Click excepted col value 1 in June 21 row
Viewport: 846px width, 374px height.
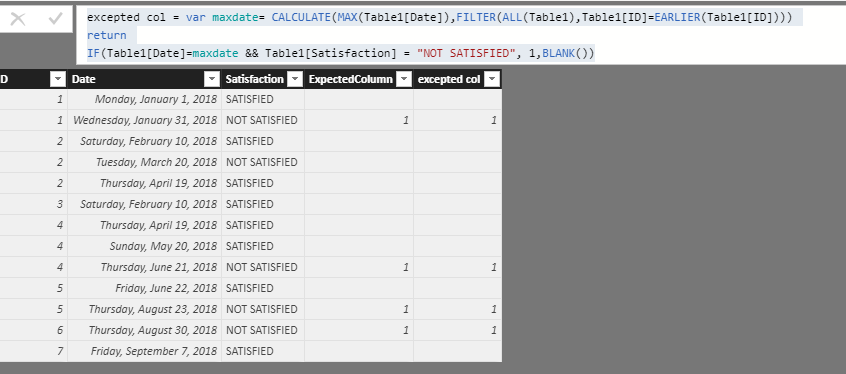tap(494, 268)
